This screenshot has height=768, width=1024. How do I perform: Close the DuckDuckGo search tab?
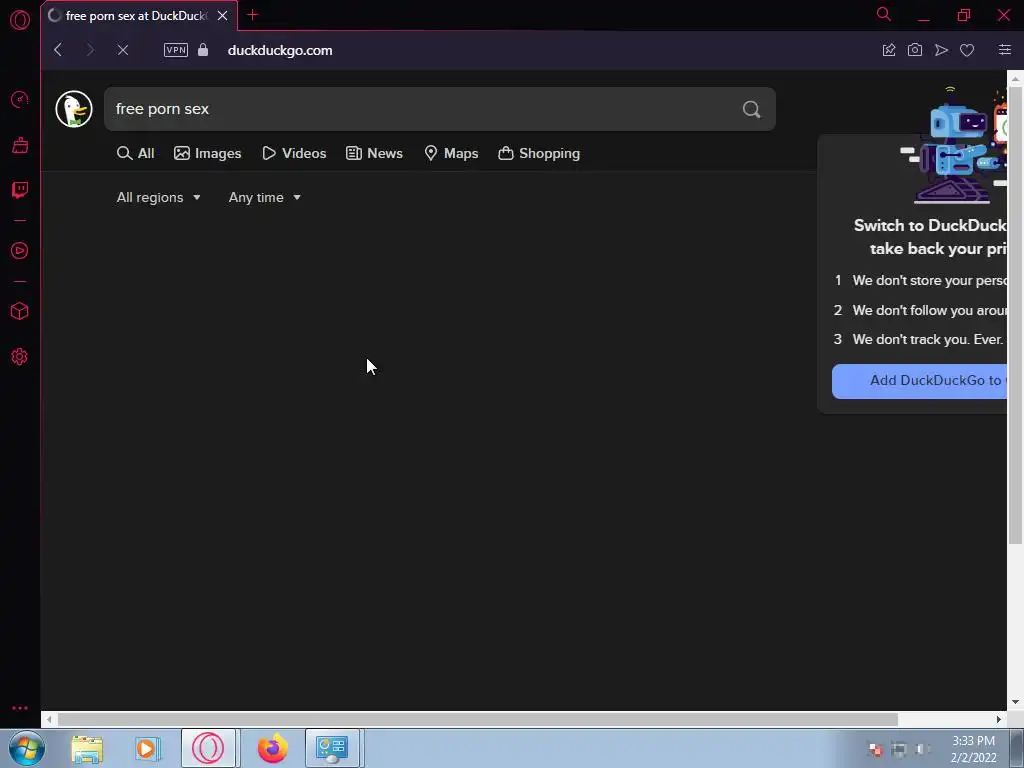(x=223, y=16)
